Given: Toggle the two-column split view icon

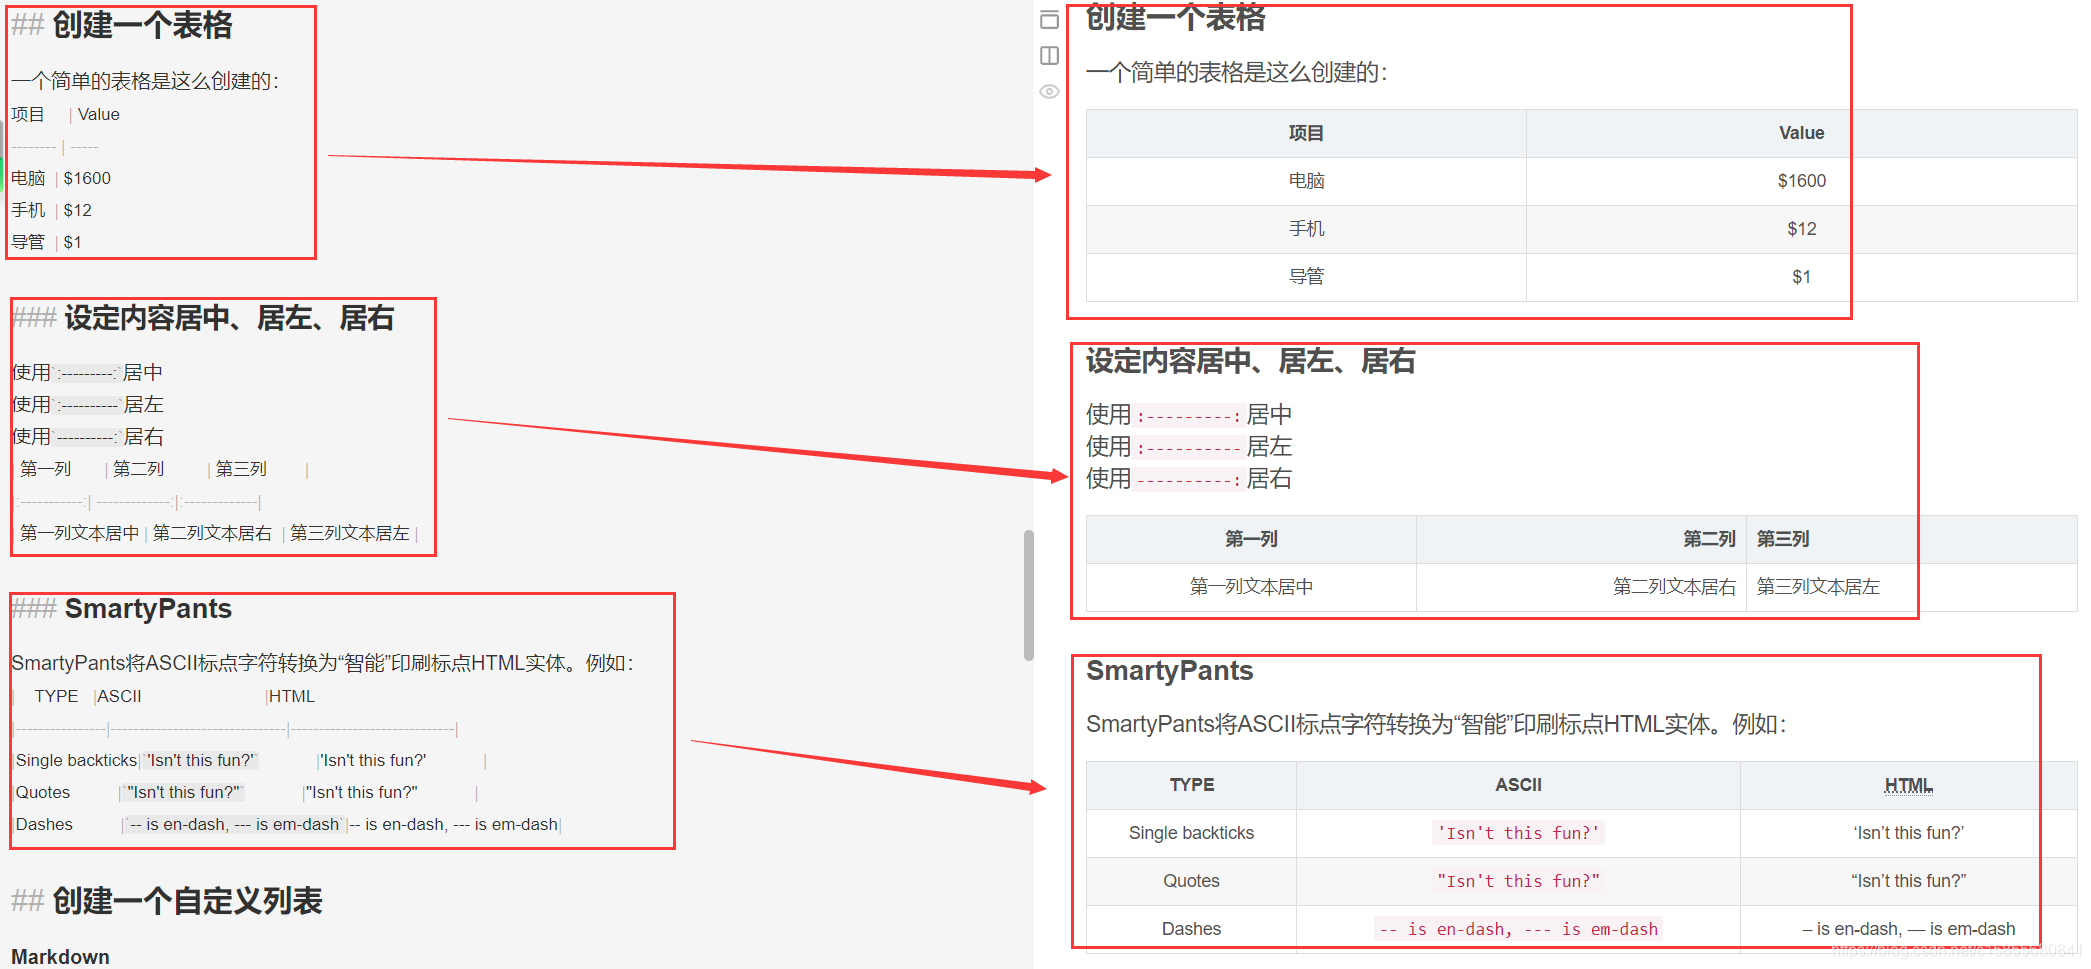Looking at the screenshot, I should coord(1049,56).
